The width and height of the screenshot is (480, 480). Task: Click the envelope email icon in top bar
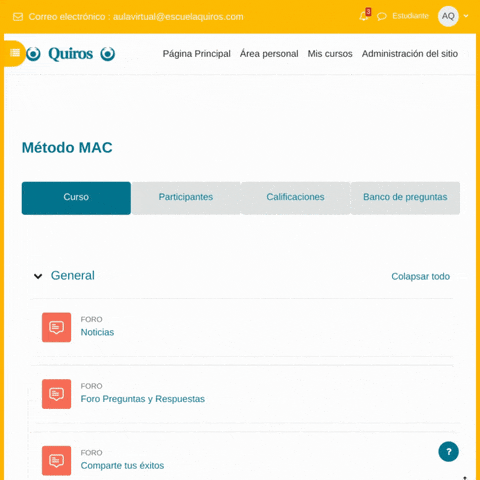tap(18, 17)
